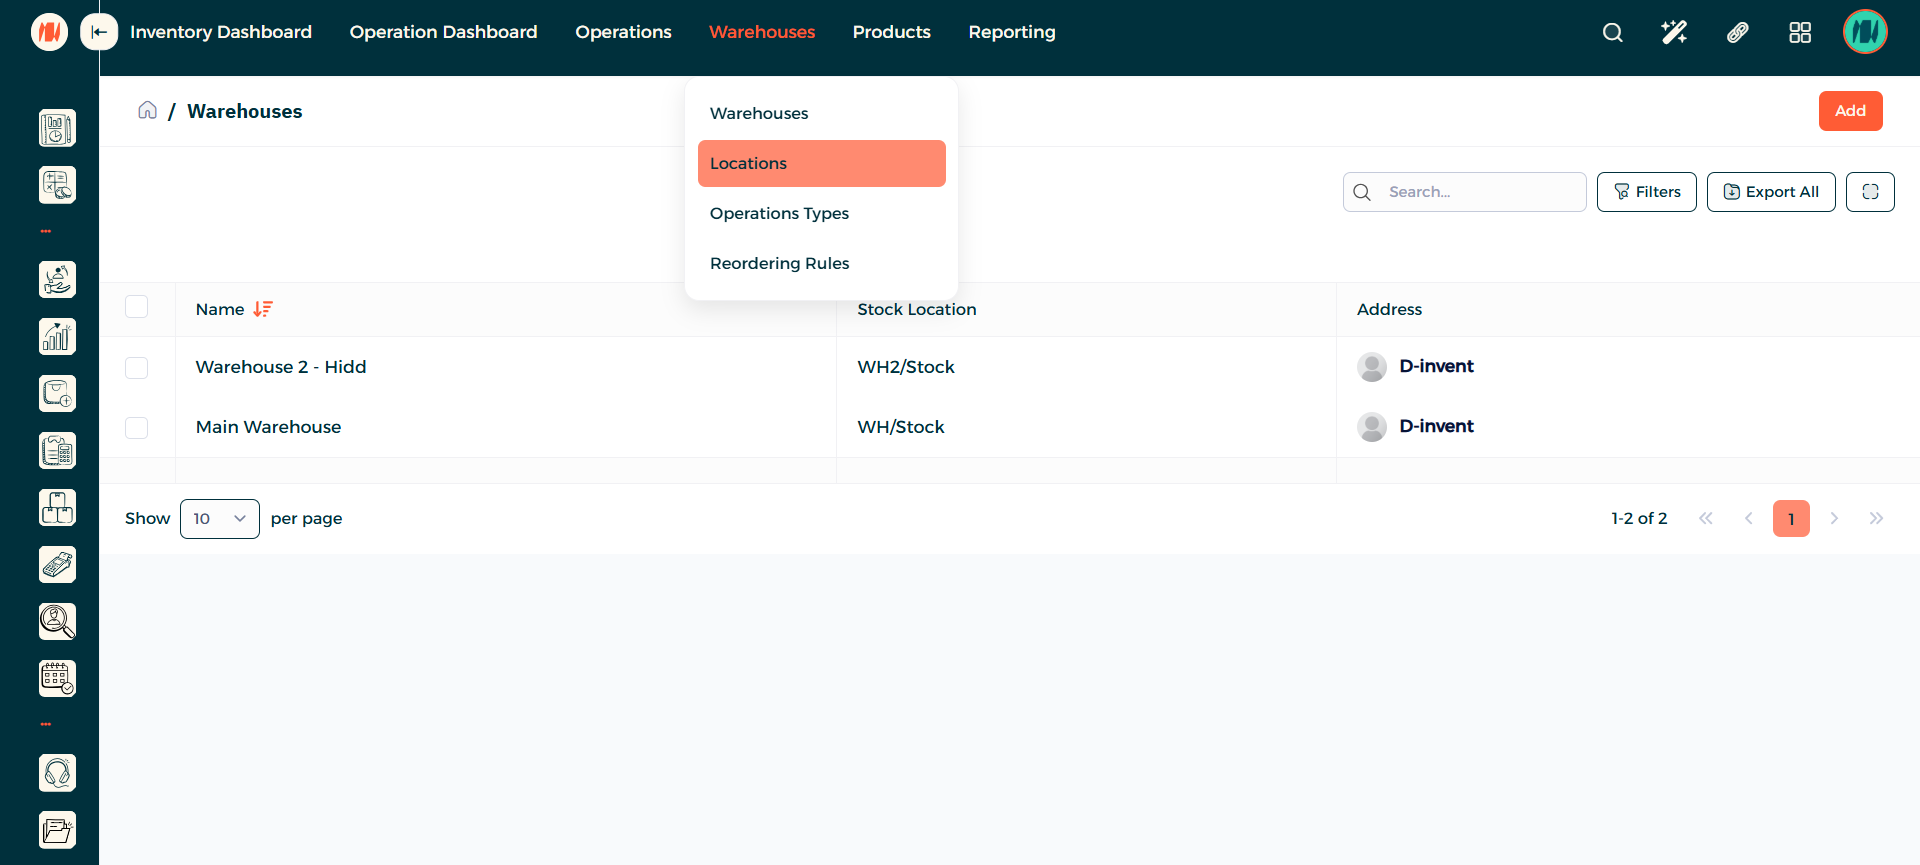
Task: Open the Filters dropdown button
Action: 1646,192
